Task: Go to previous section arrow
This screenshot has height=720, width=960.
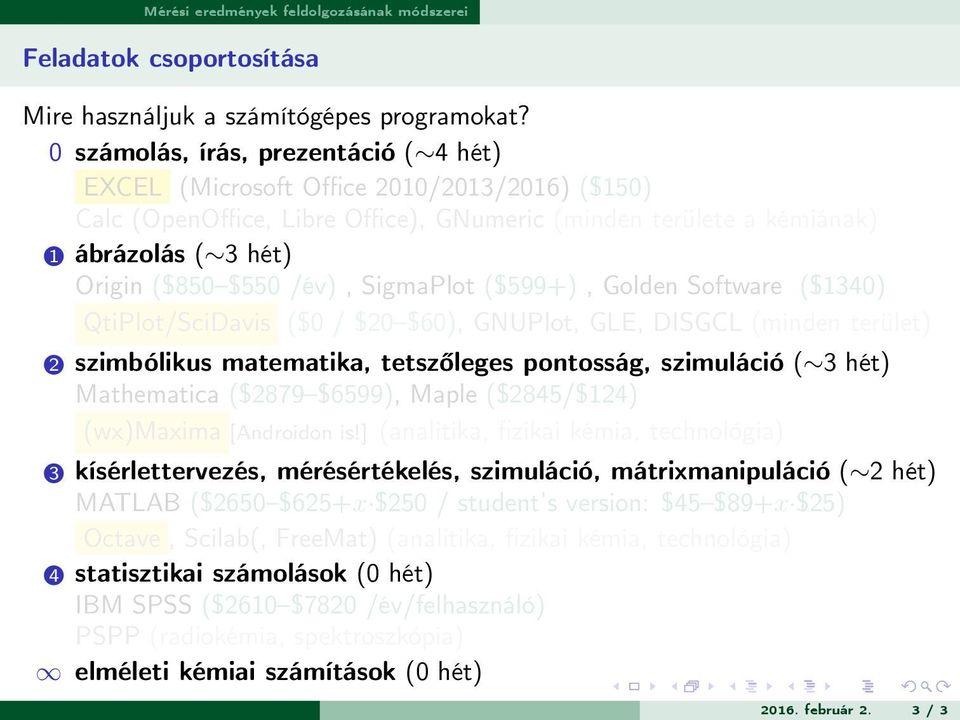Action: pos(791,686)
